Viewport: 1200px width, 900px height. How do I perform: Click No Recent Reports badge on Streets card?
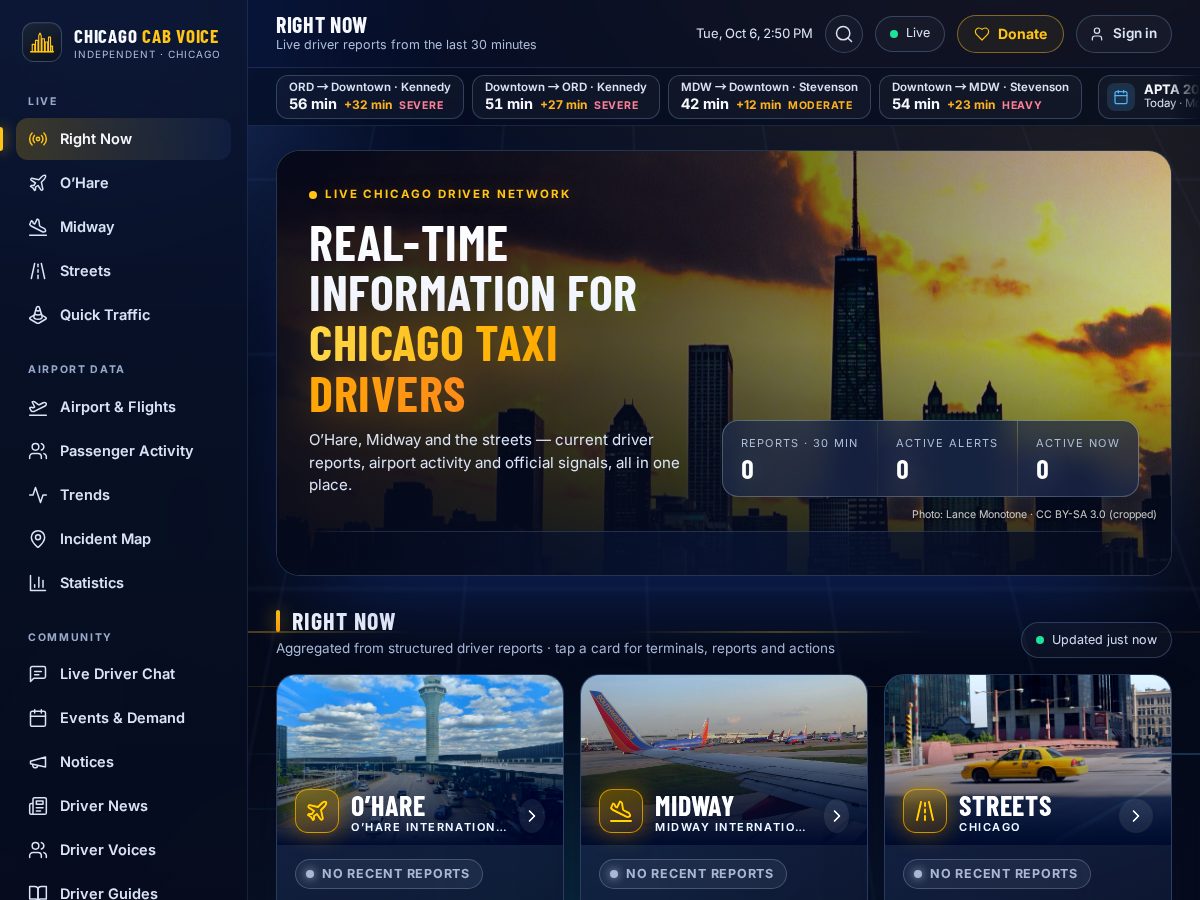(997, 874)
